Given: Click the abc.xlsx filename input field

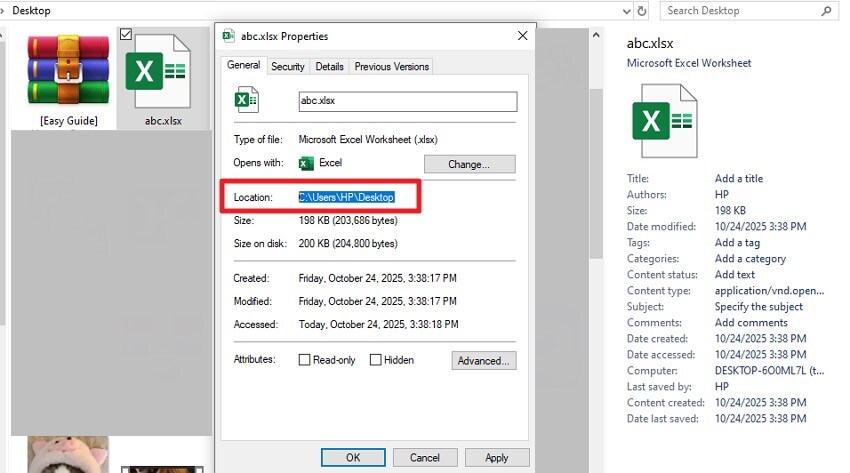Looking at the screenshot, I should point(408,101).
